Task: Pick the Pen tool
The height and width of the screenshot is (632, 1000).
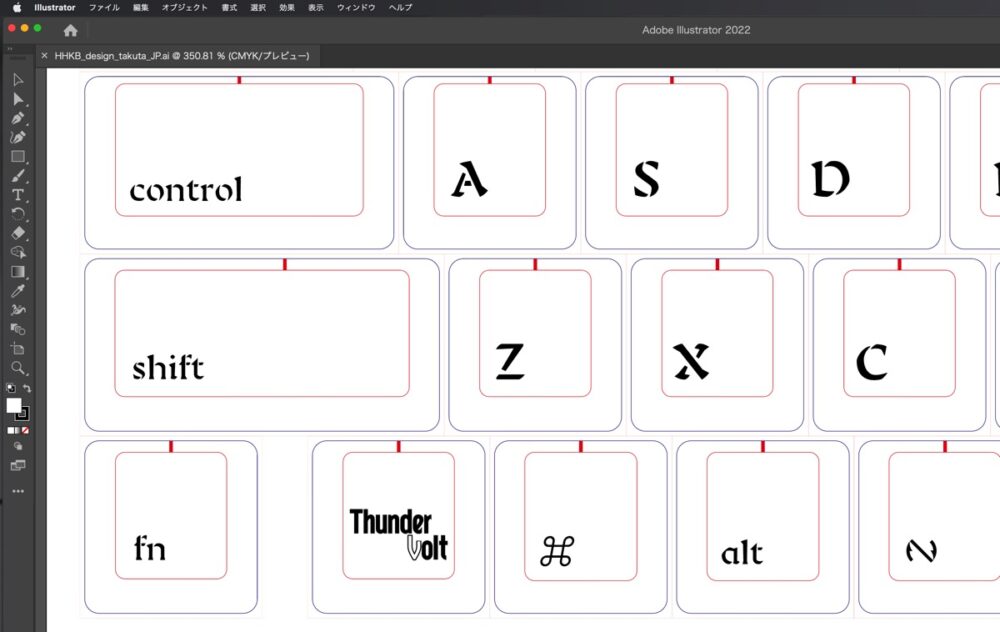Action: 18,118
